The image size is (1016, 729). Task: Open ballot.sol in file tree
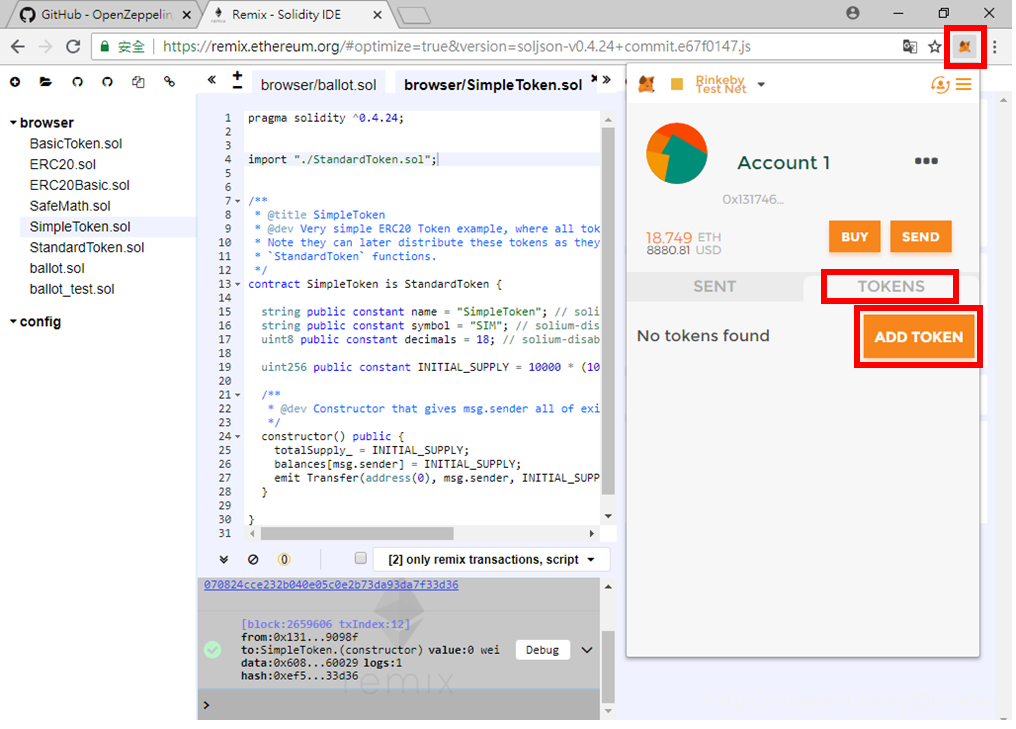pyautogui.click(x=57, y=268)
